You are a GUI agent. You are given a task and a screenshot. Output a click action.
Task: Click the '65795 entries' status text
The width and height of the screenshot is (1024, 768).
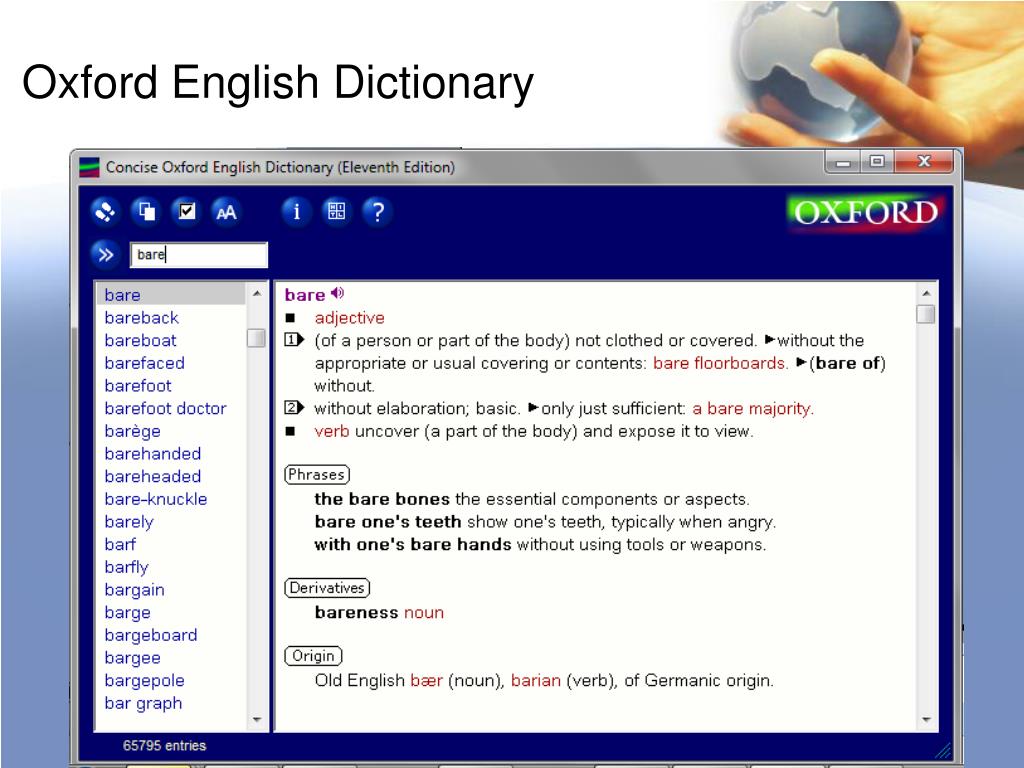[165, 746]
